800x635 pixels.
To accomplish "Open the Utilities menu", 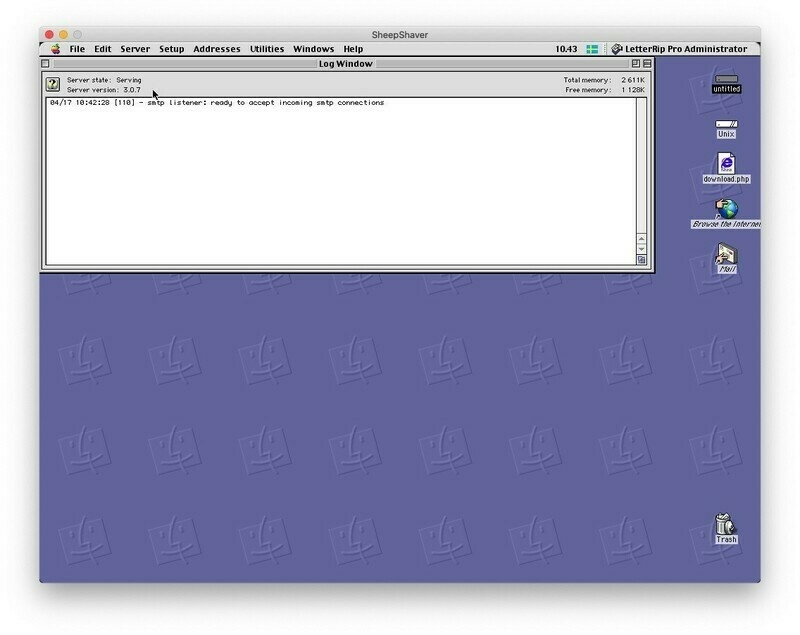I will tap(267, 49).
